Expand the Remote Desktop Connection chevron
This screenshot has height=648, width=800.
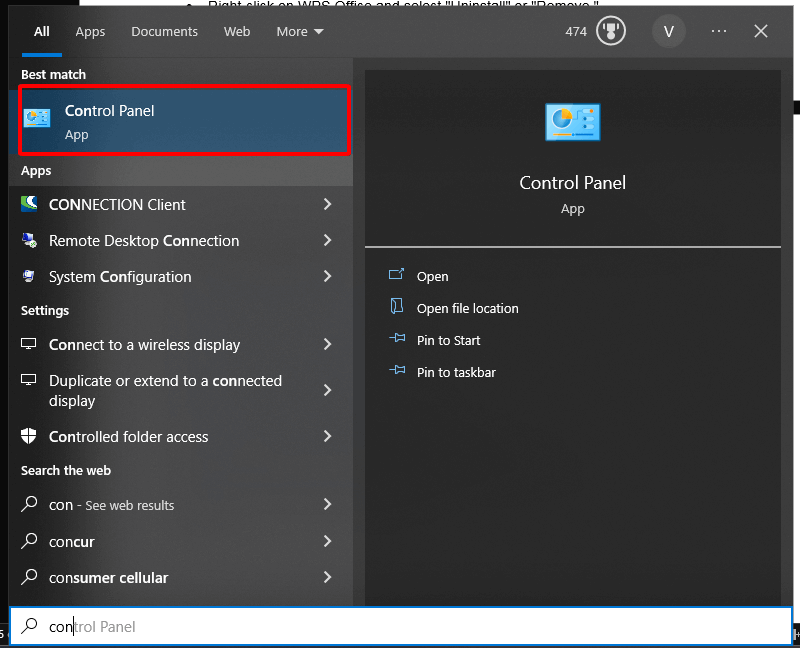click(327, 241)
